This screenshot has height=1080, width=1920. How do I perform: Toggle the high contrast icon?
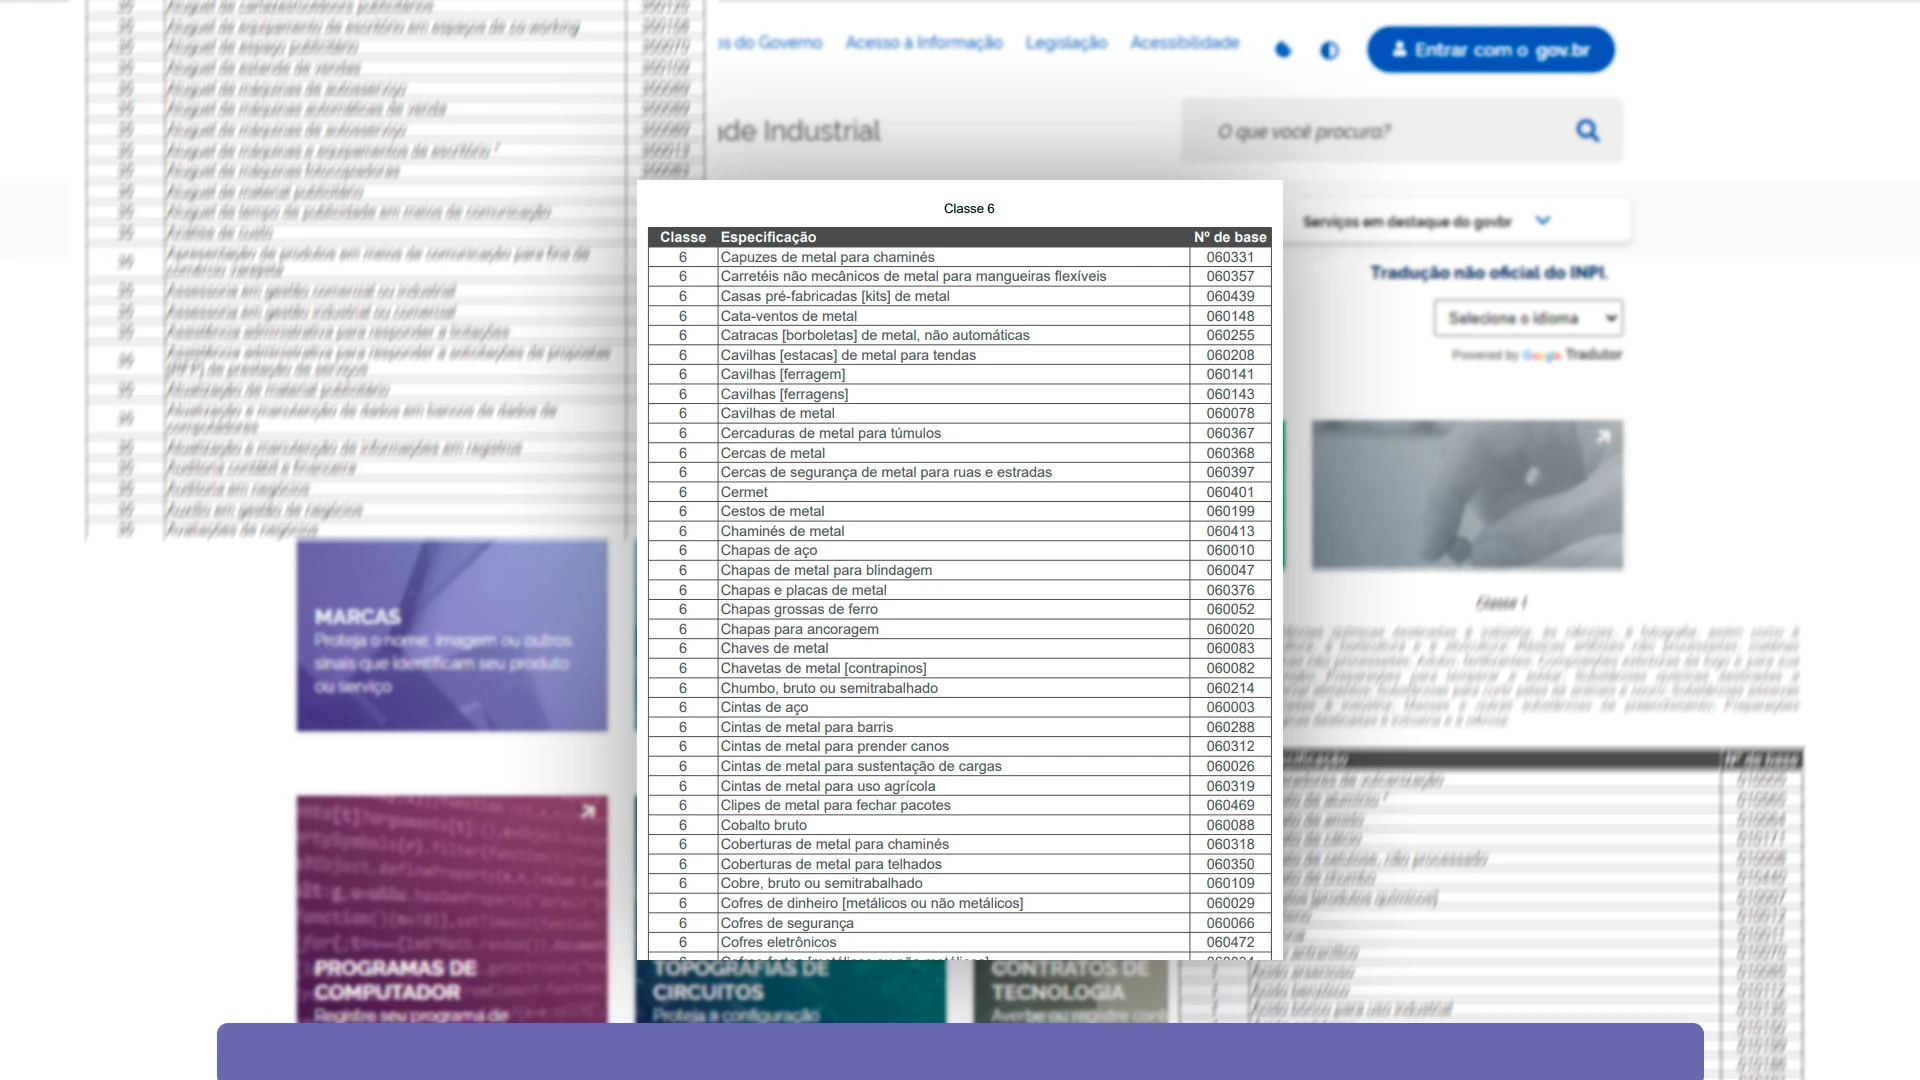1329,50
